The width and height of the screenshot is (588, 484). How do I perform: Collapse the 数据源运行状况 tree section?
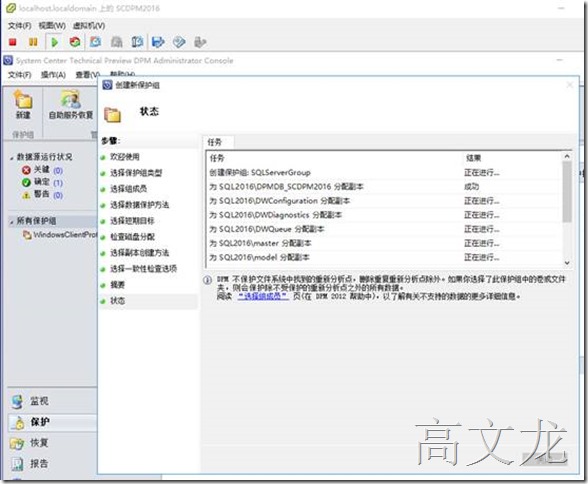11,158
